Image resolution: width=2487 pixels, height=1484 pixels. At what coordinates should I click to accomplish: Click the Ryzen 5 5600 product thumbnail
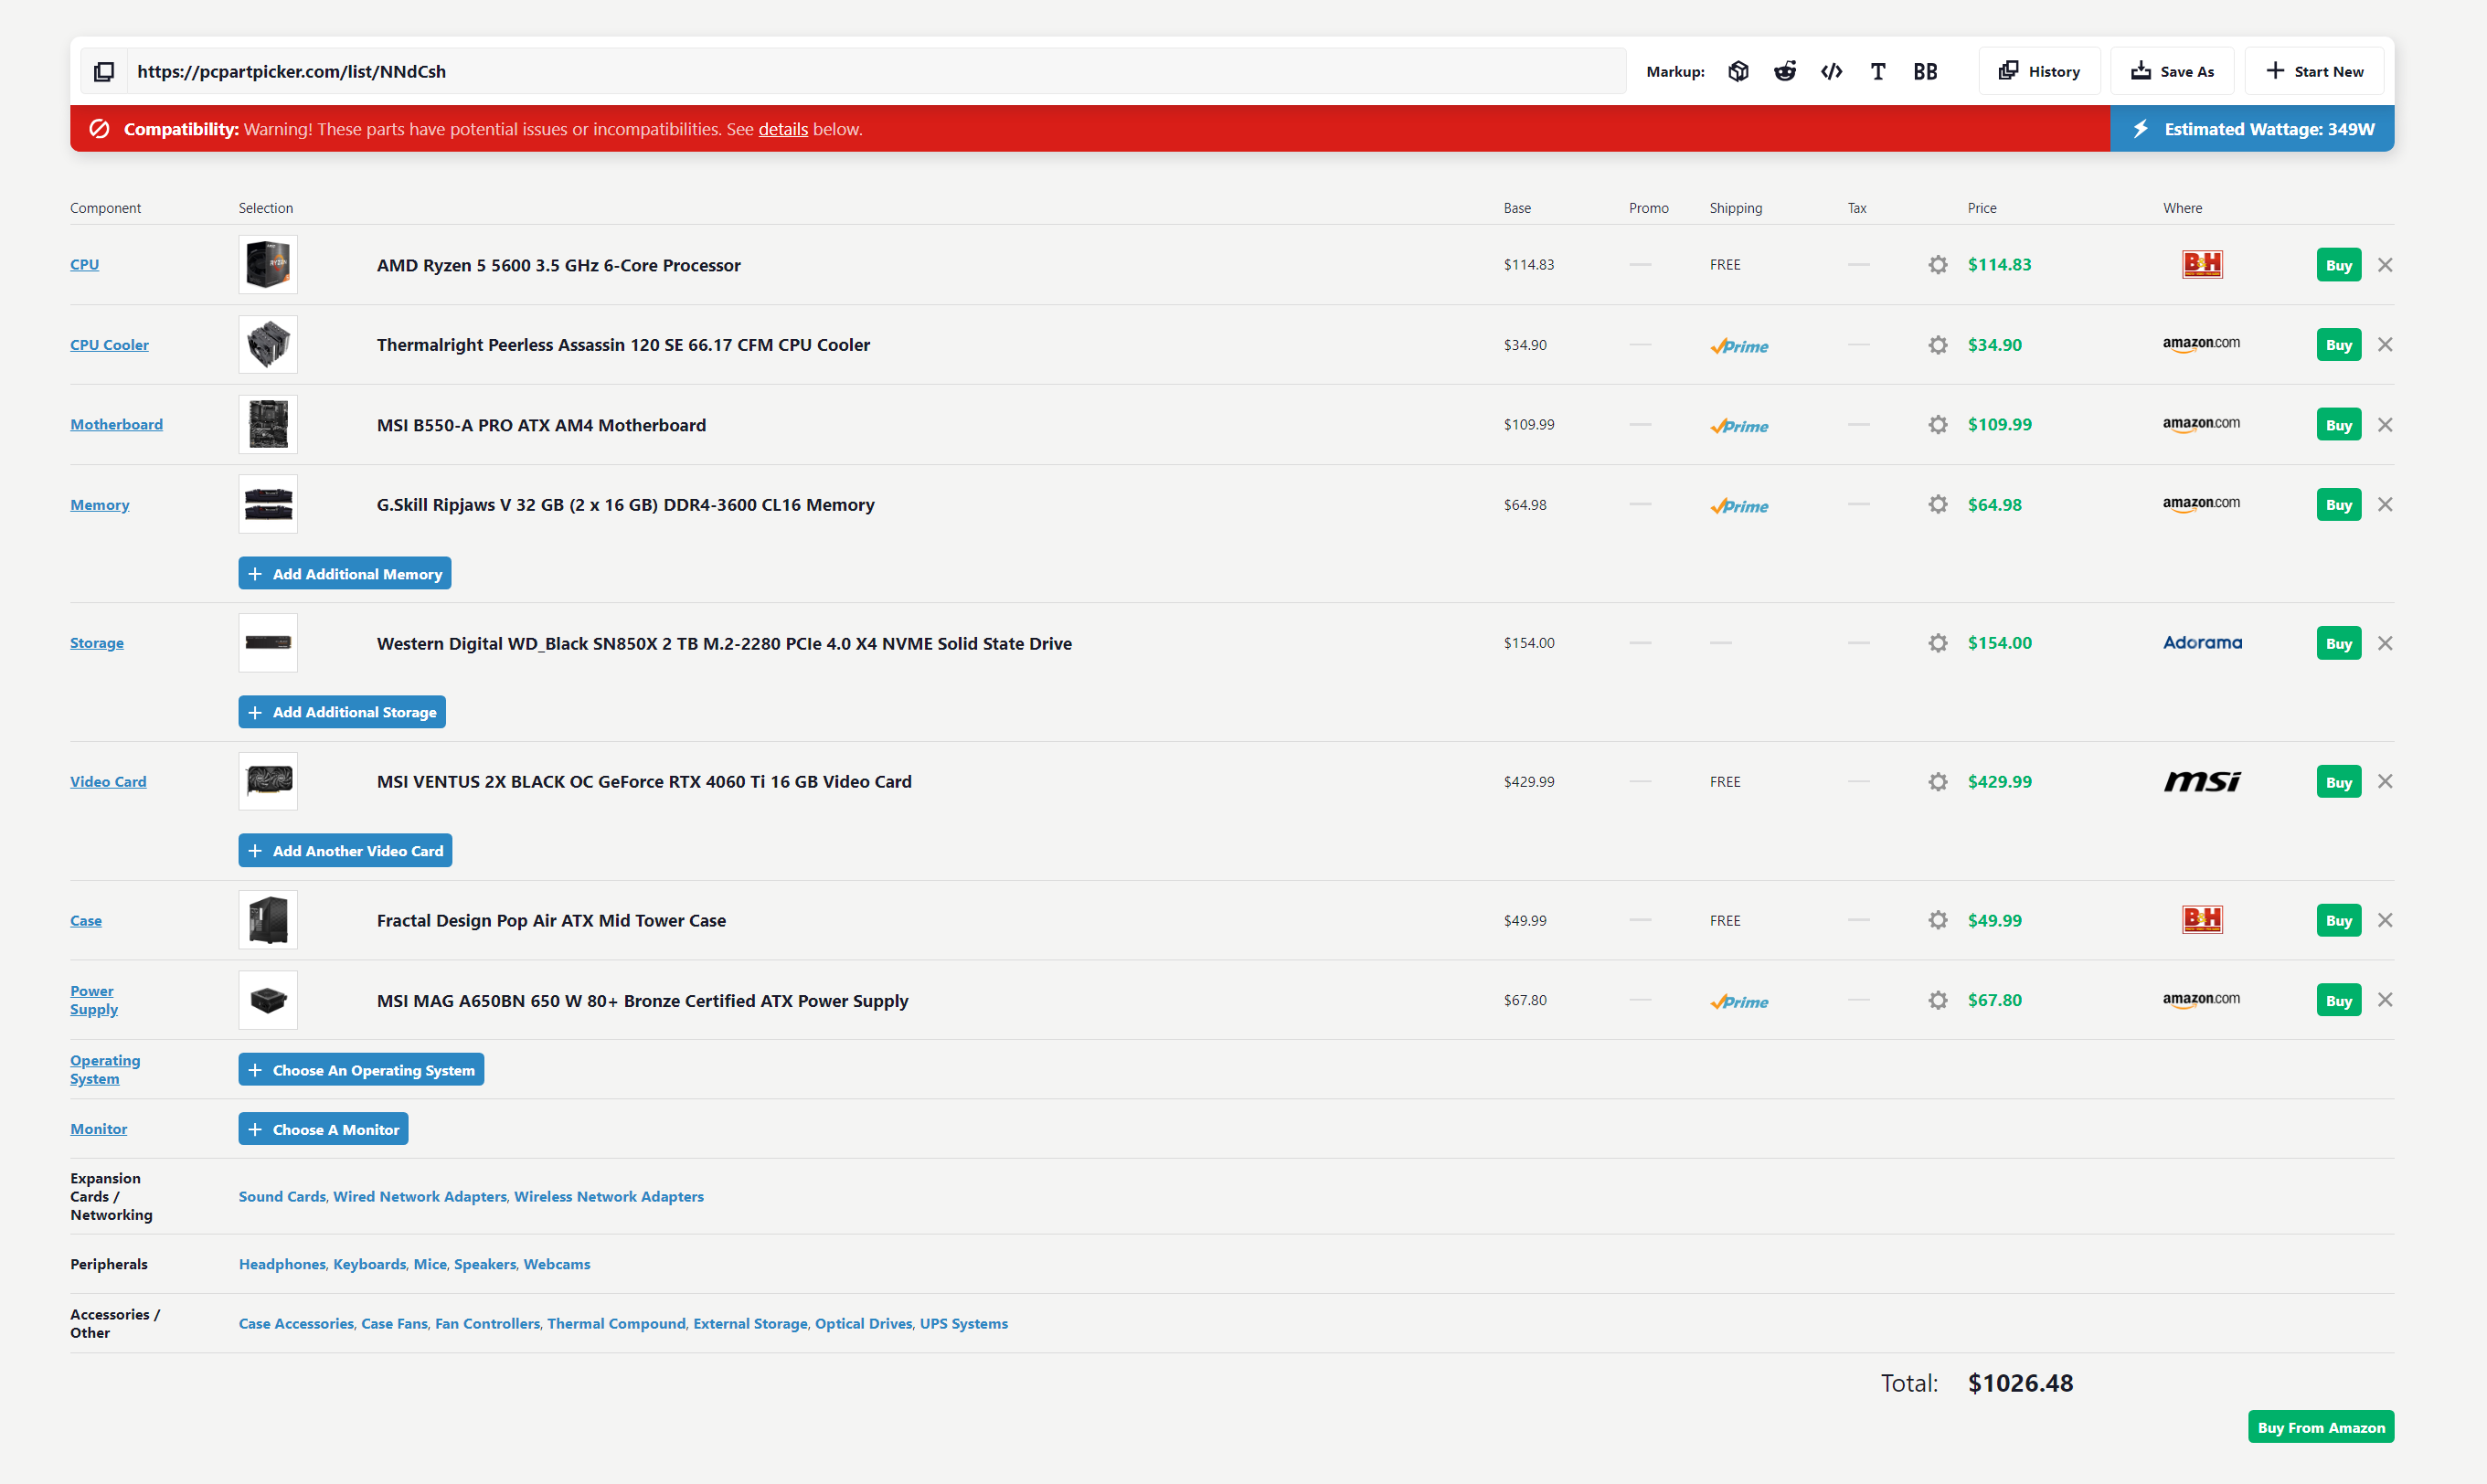[268, 265]
